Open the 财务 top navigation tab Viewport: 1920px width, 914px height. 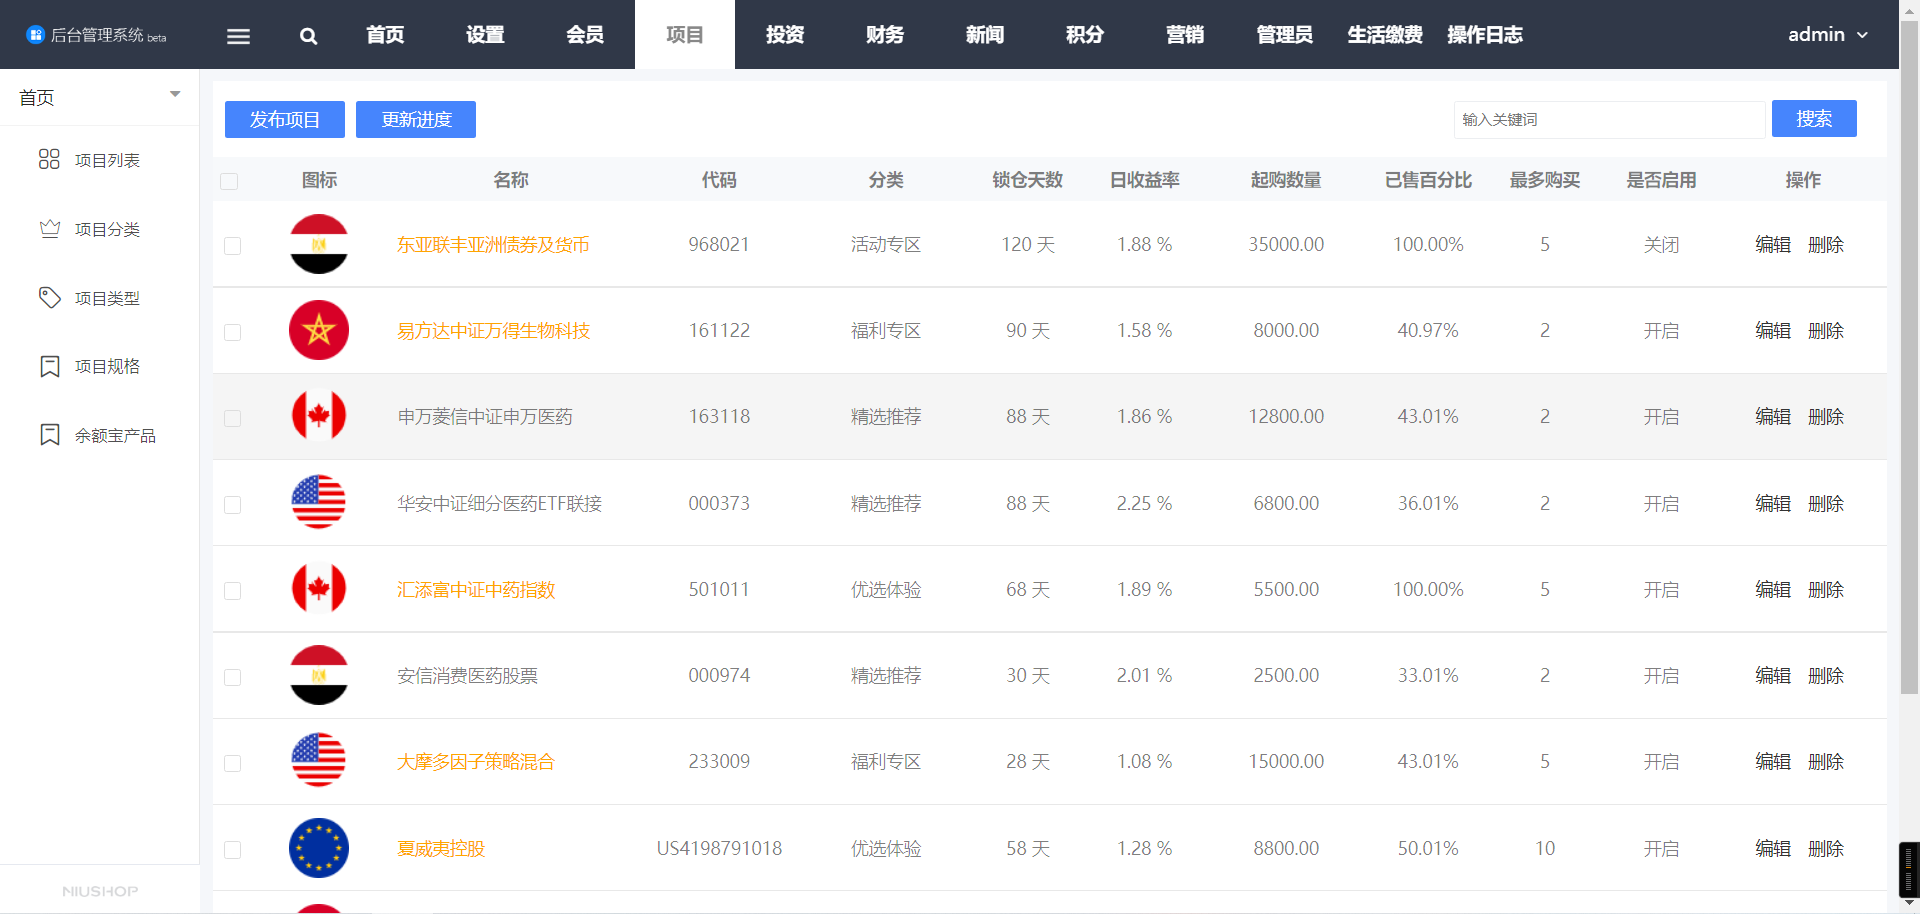[885, 35]
